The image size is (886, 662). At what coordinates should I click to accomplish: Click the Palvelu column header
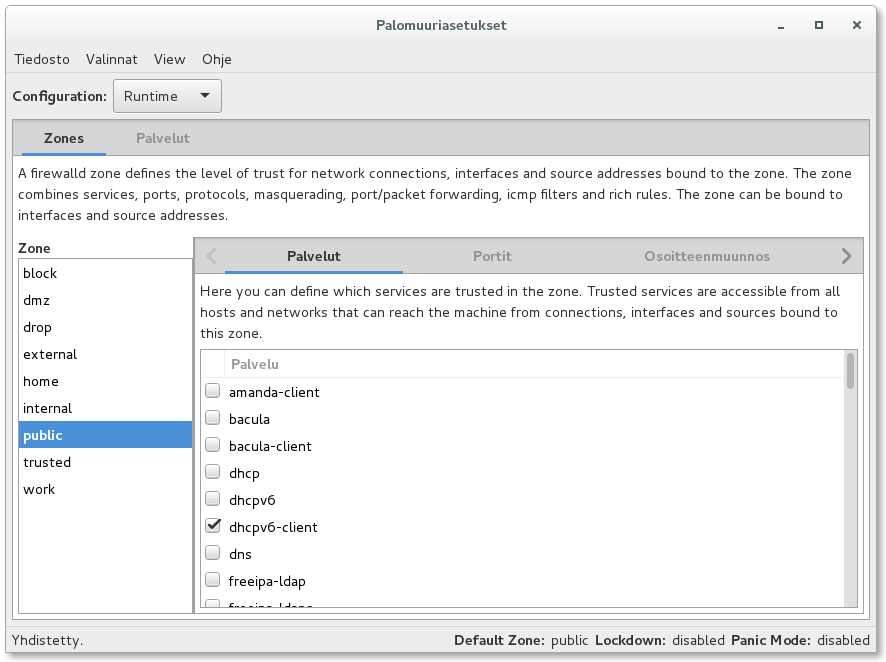[255, 364]
